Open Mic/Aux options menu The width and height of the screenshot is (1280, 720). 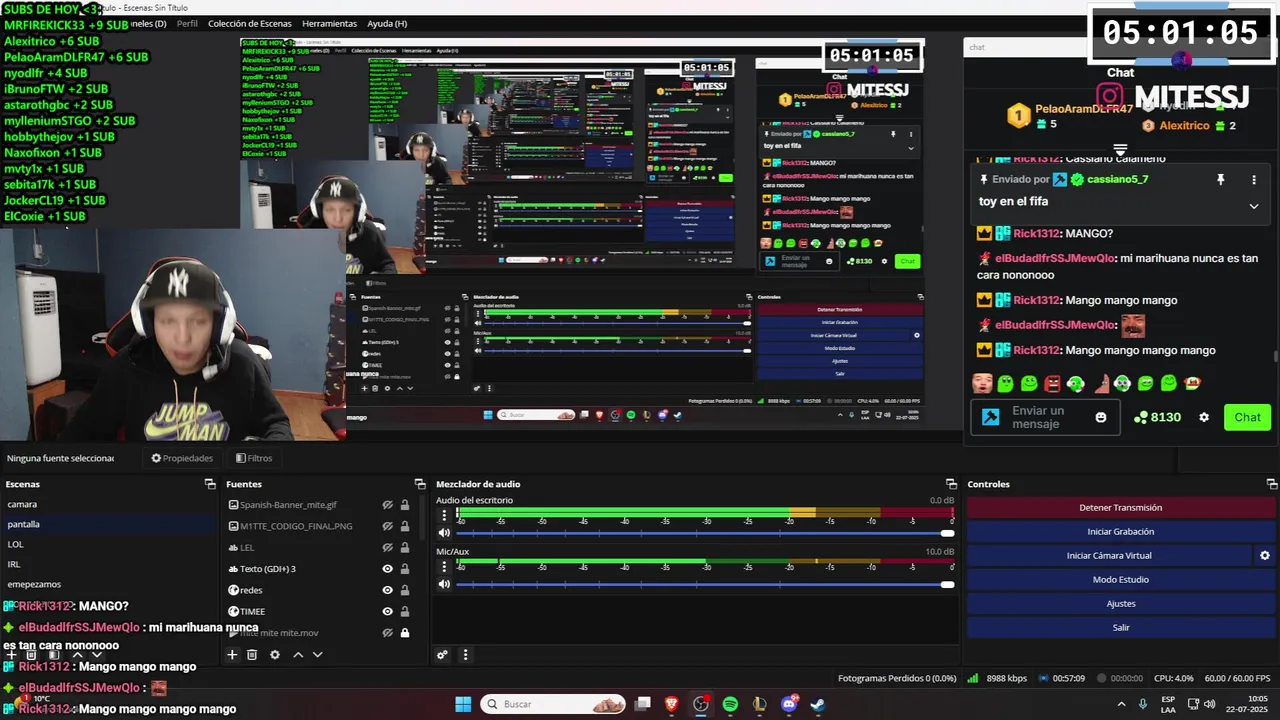(x=445, y=567)
